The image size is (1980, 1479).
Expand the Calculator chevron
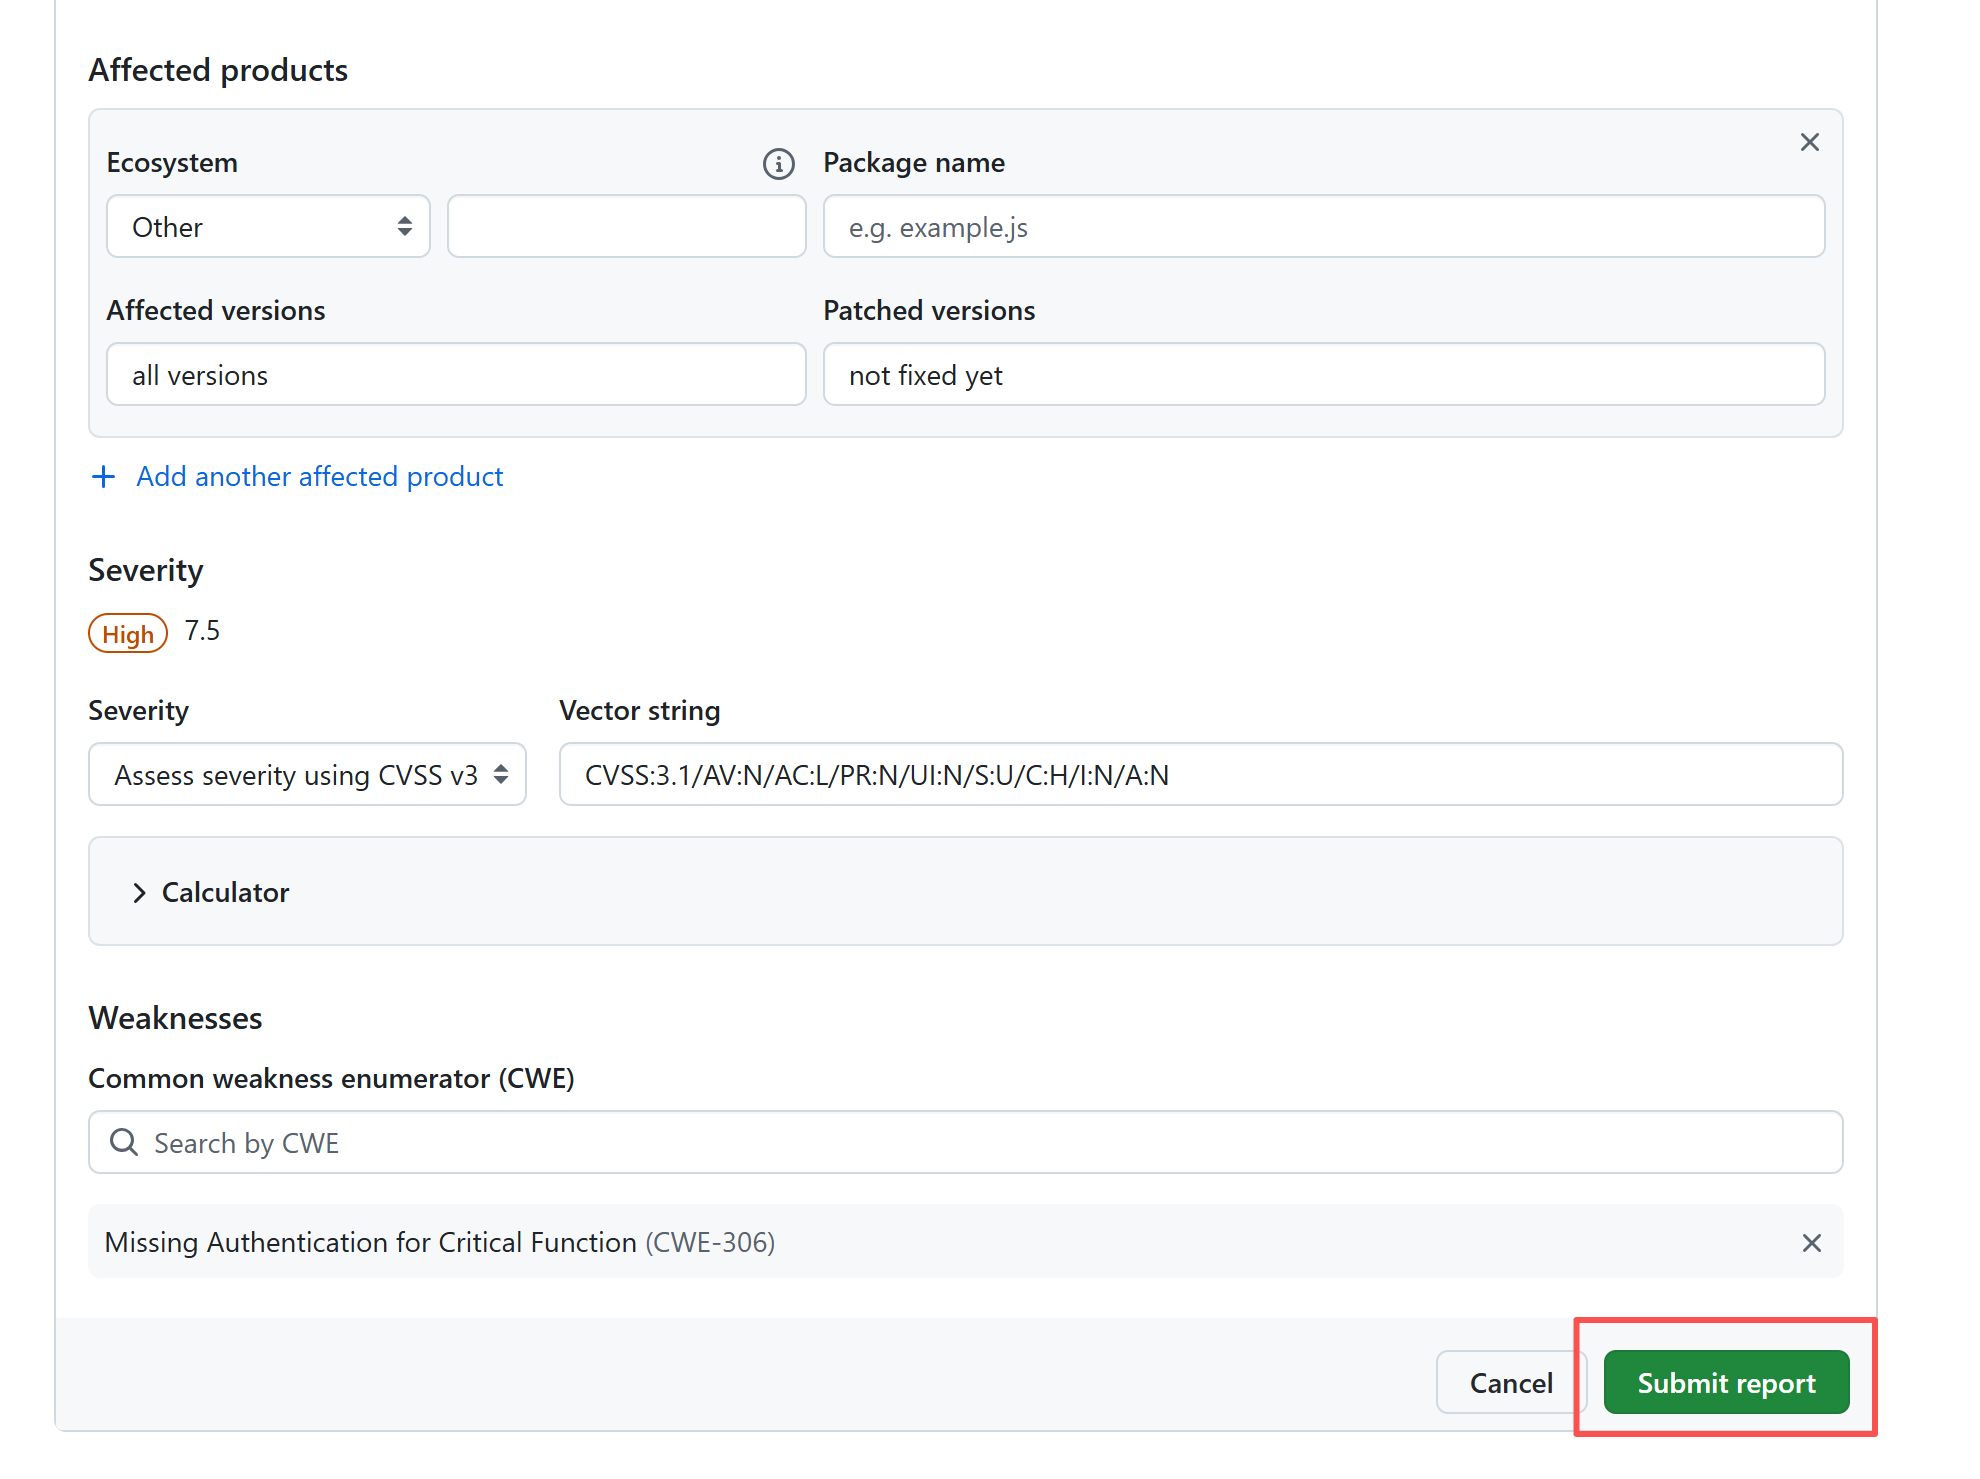[140, 893]
